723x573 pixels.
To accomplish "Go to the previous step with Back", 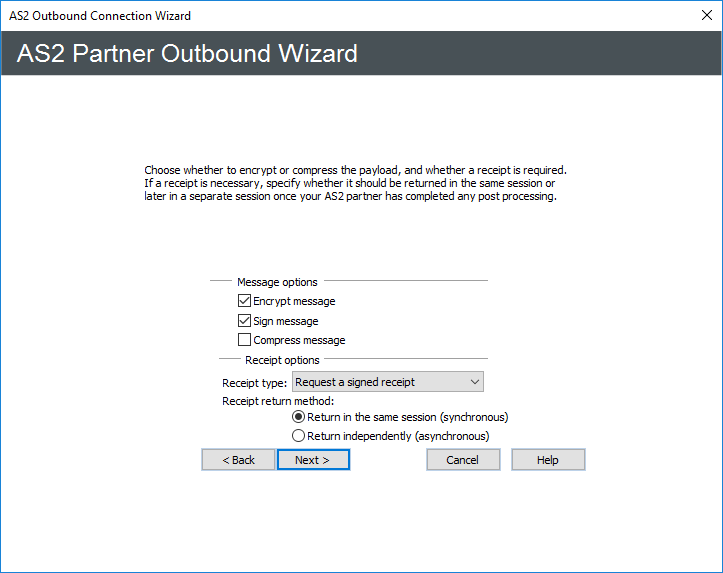I will click(x=238, y=460).
